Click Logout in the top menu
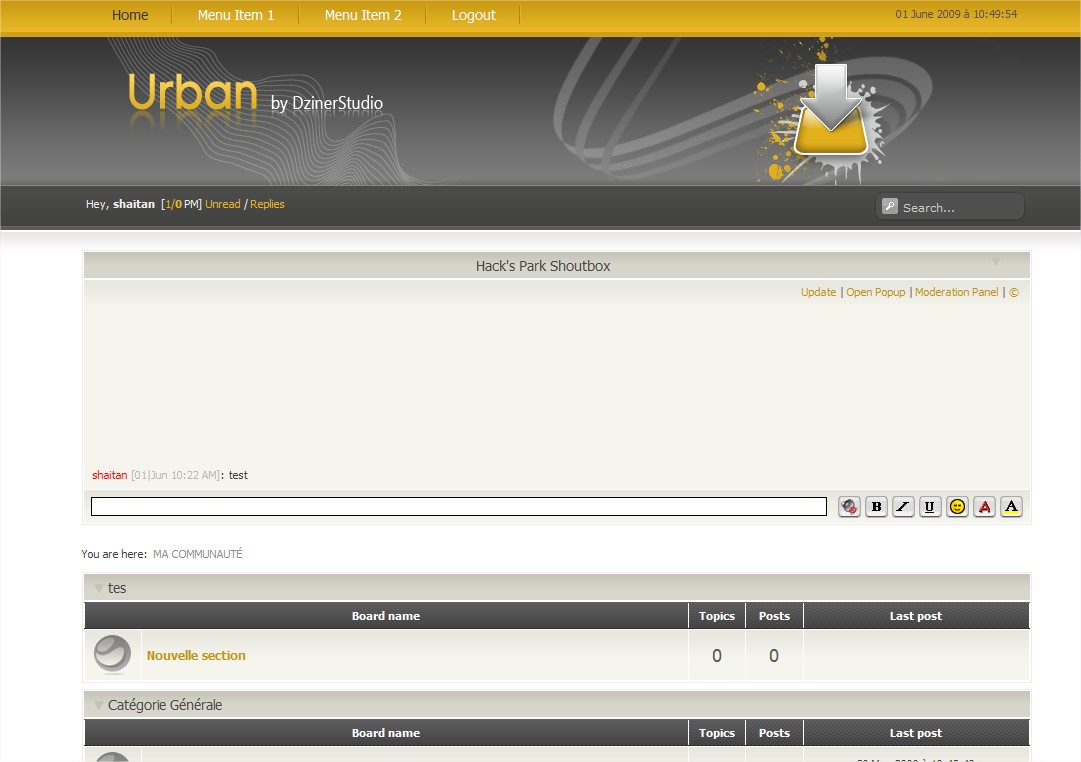 [x=473, y=15]
